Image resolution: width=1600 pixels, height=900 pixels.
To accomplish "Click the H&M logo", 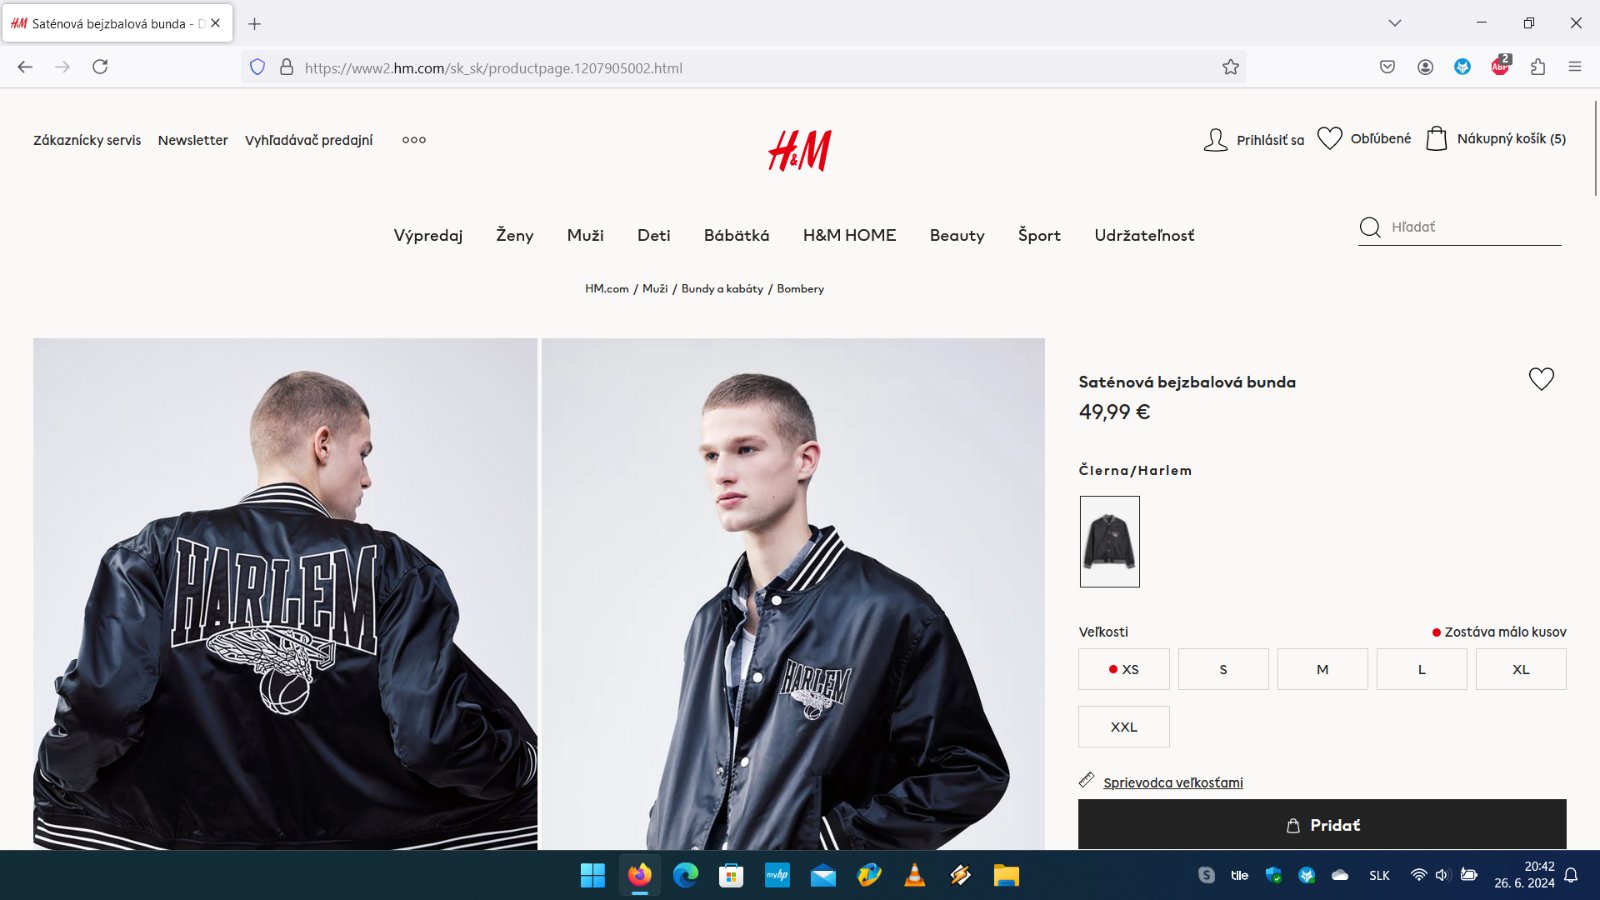I will coord(800,151).
